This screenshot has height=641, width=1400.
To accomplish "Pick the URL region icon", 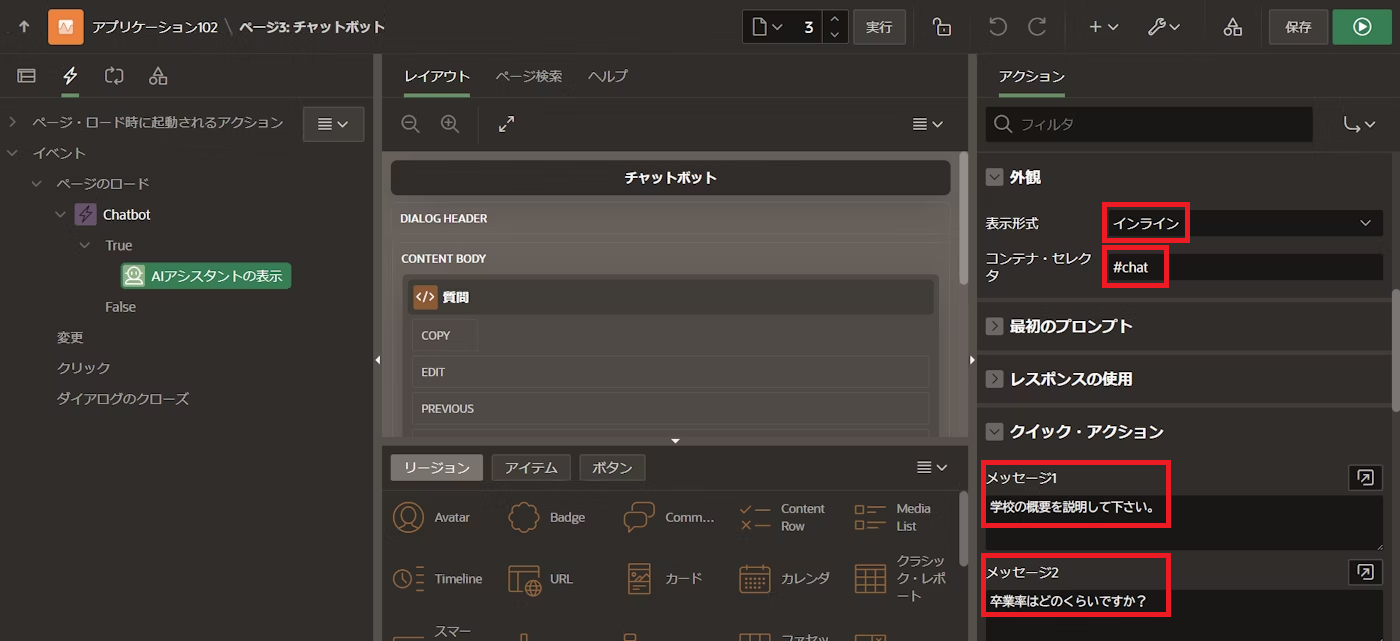I will (525, 579).
